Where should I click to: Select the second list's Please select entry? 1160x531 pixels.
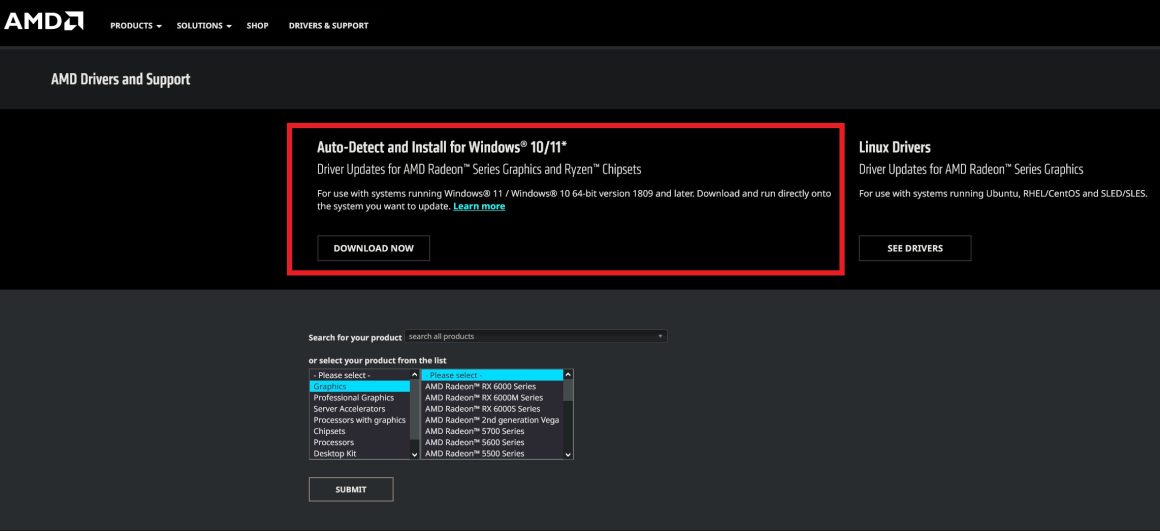492,376
